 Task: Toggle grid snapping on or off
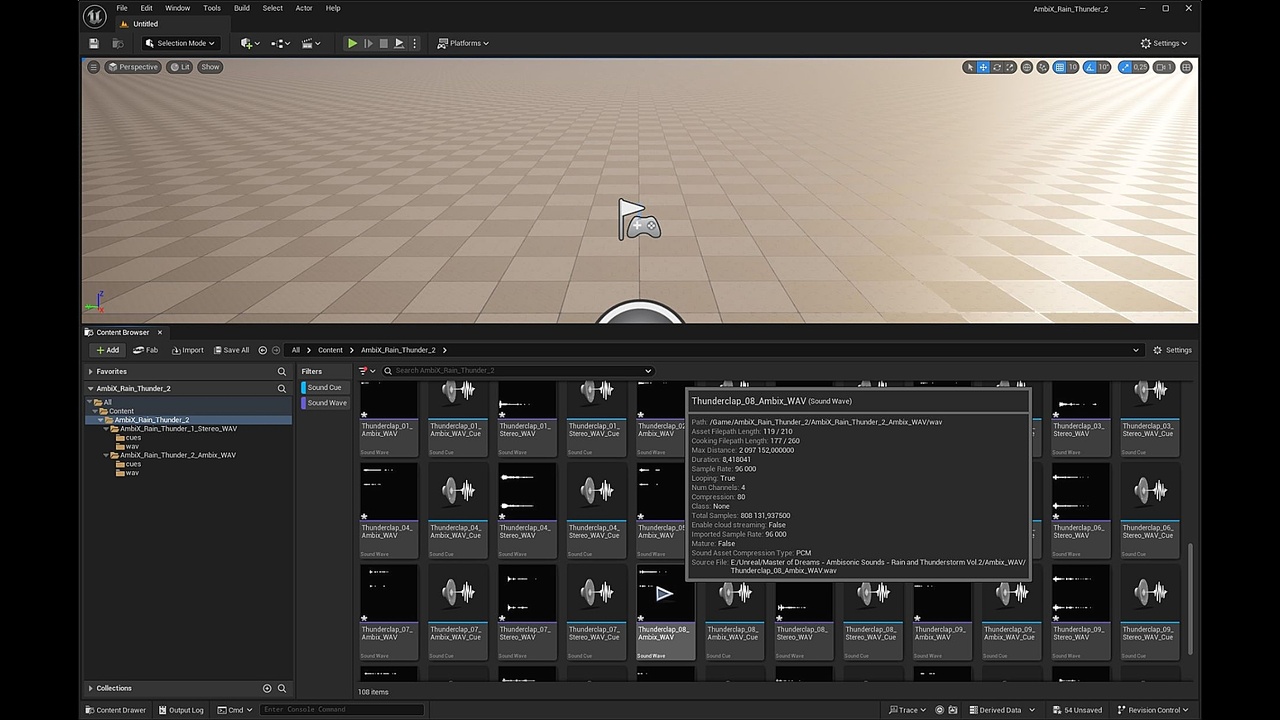click(x=1059, y=67)
